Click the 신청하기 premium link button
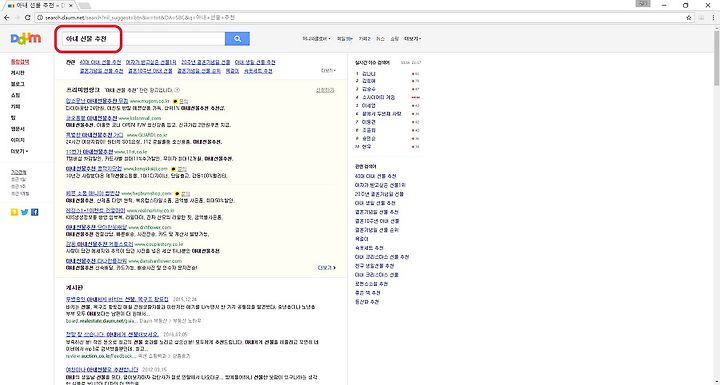Image resolution: width=720 pixels, height=385 pixels. tap(325, 91)
